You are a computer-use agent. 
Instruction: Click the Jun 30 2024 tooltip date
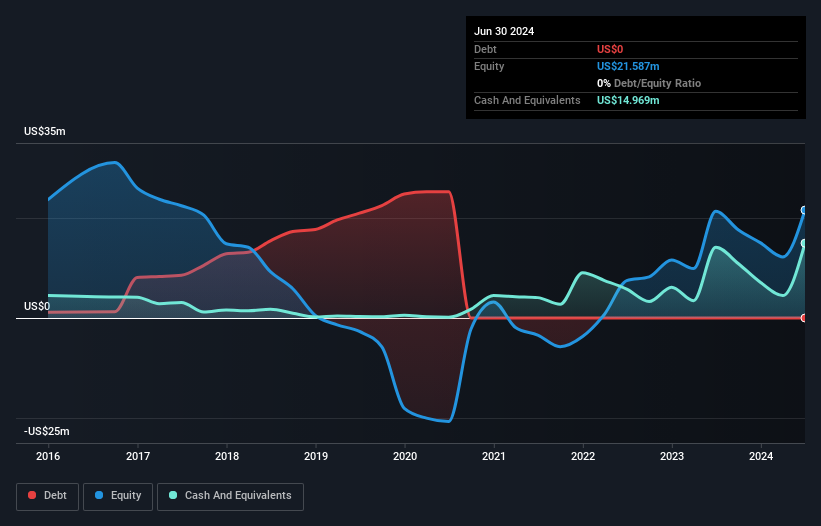504,31
